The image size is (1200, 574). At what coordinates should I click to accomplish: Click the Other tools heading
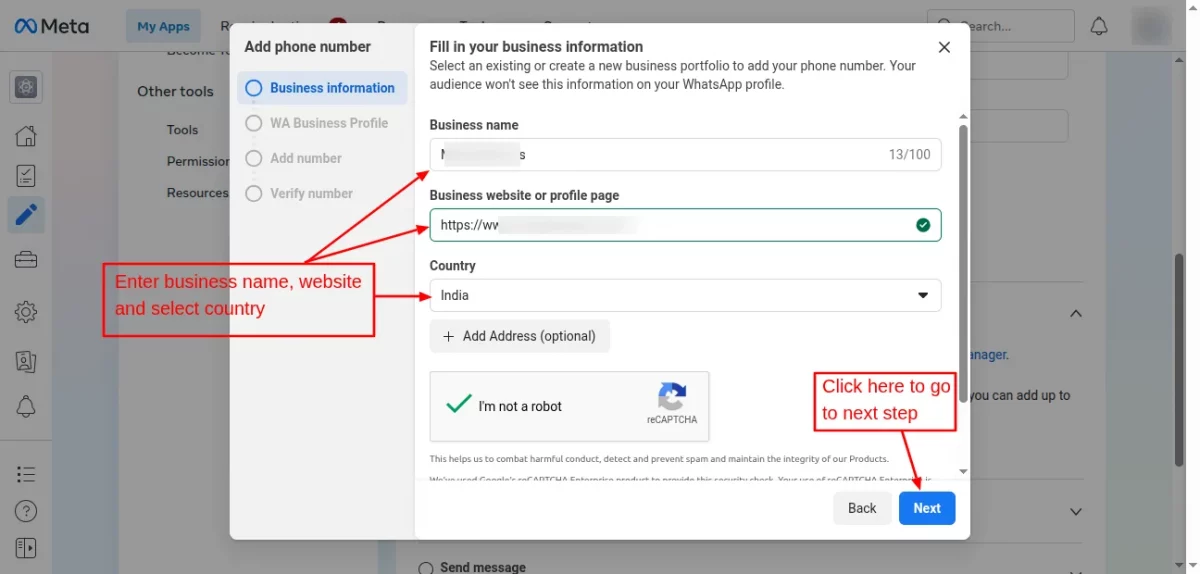pos(175,91)
